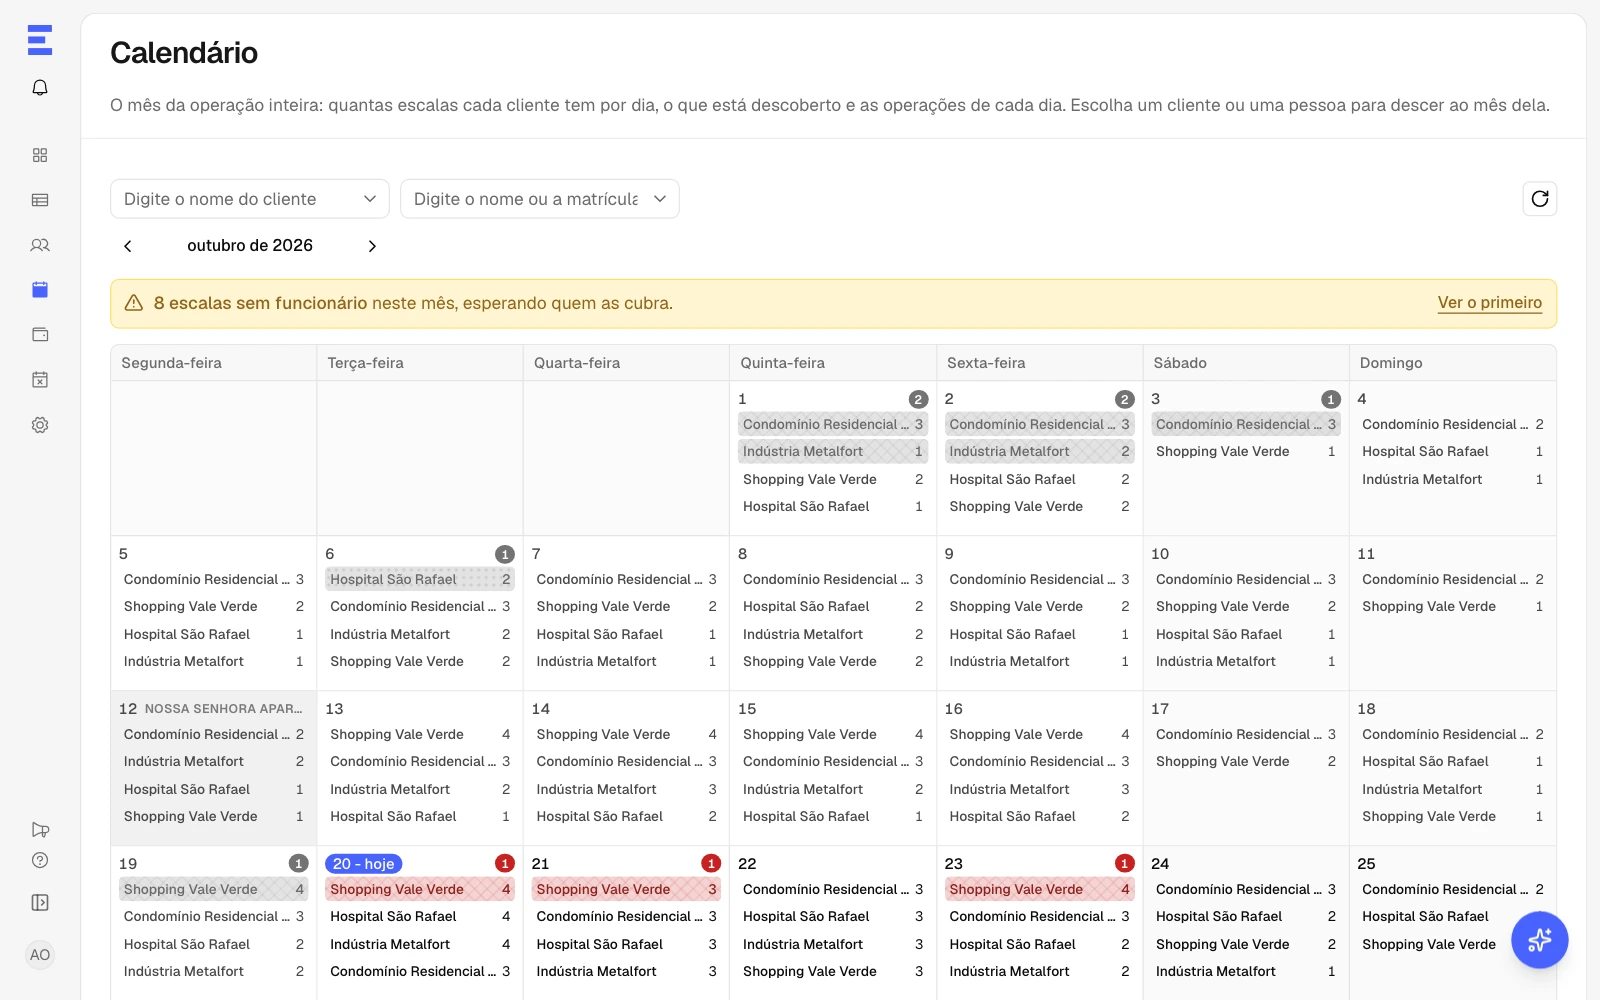The width and height of the screenshot is (1600, 1000).
Task: Click the flag-play icon in sidebar
Action: [x=40, y=830]
